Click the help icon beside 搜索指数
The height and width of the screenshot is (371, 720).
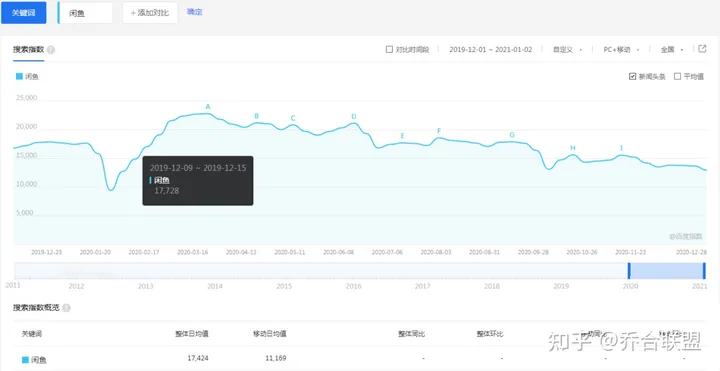pyautogui.click(x=51, y=50)
